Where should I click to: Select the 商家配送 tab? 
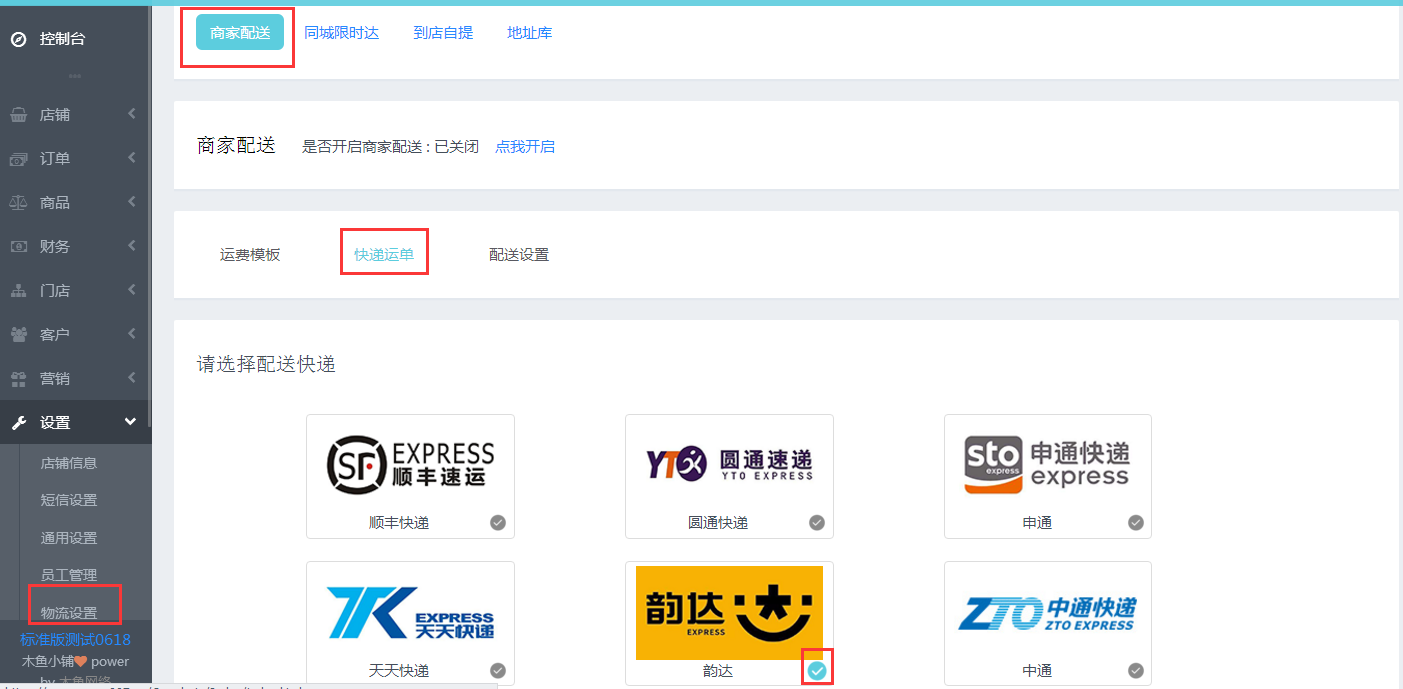pos(240,33)
